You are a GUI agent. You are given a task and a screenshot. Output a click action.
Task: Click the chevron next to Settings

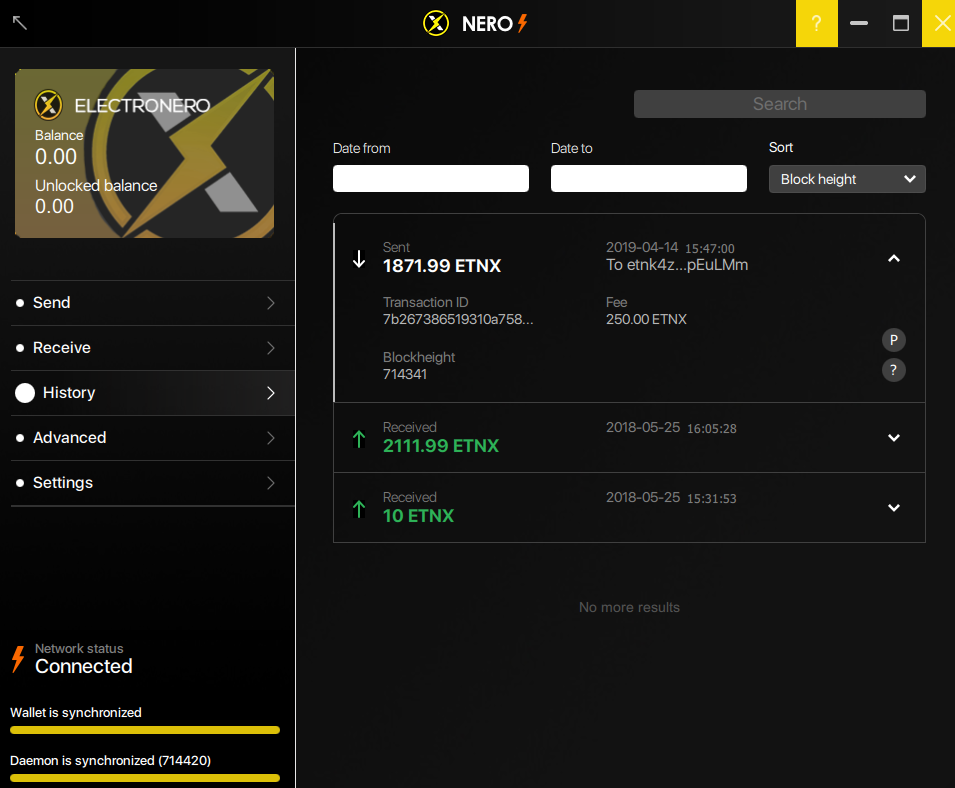pyautogui.click(x=271, y=483)
